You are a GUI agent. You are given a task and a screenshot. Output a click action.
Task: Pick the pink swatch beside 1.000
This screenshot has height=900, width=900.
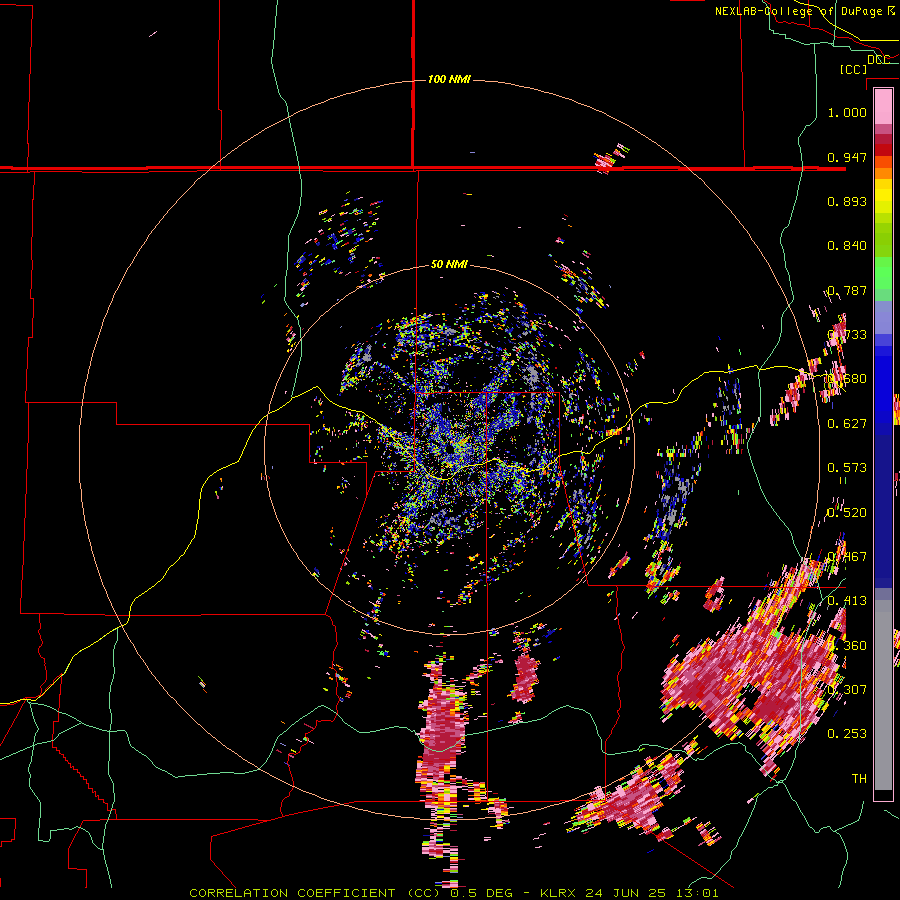[x=883, y=107]
